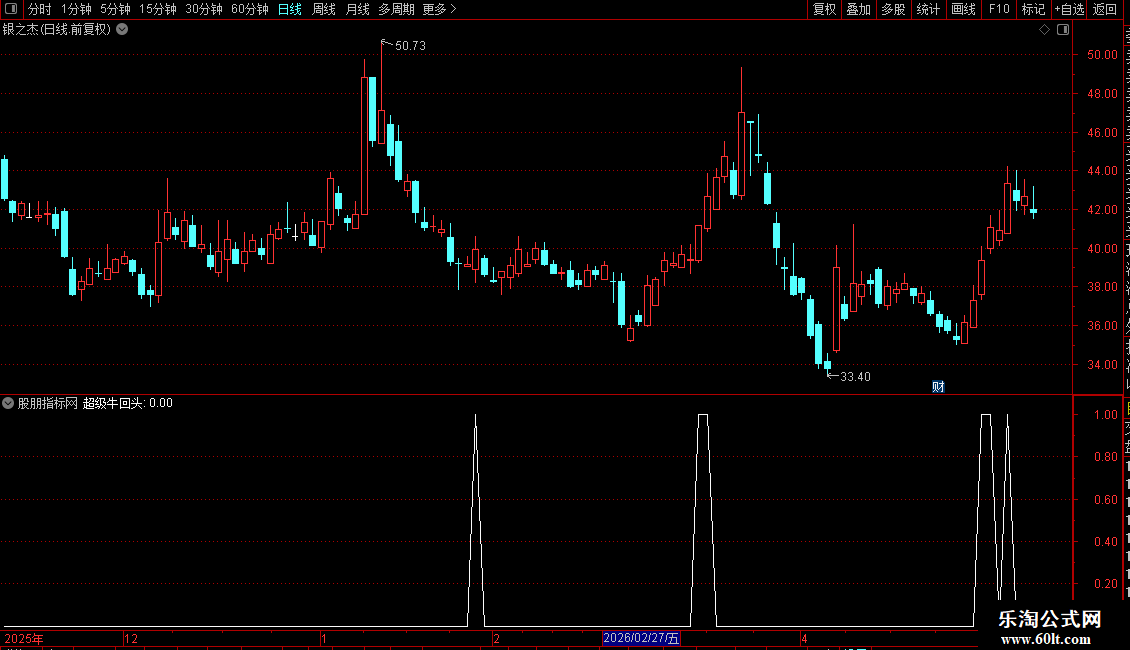Click the 12 month marker on time axis

130,638
